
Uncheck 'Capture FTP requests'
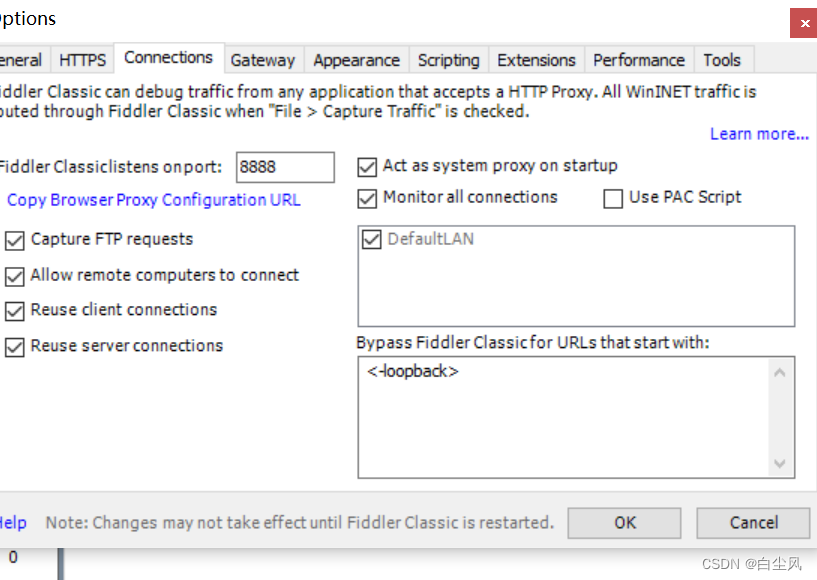(x=14, y=239)
